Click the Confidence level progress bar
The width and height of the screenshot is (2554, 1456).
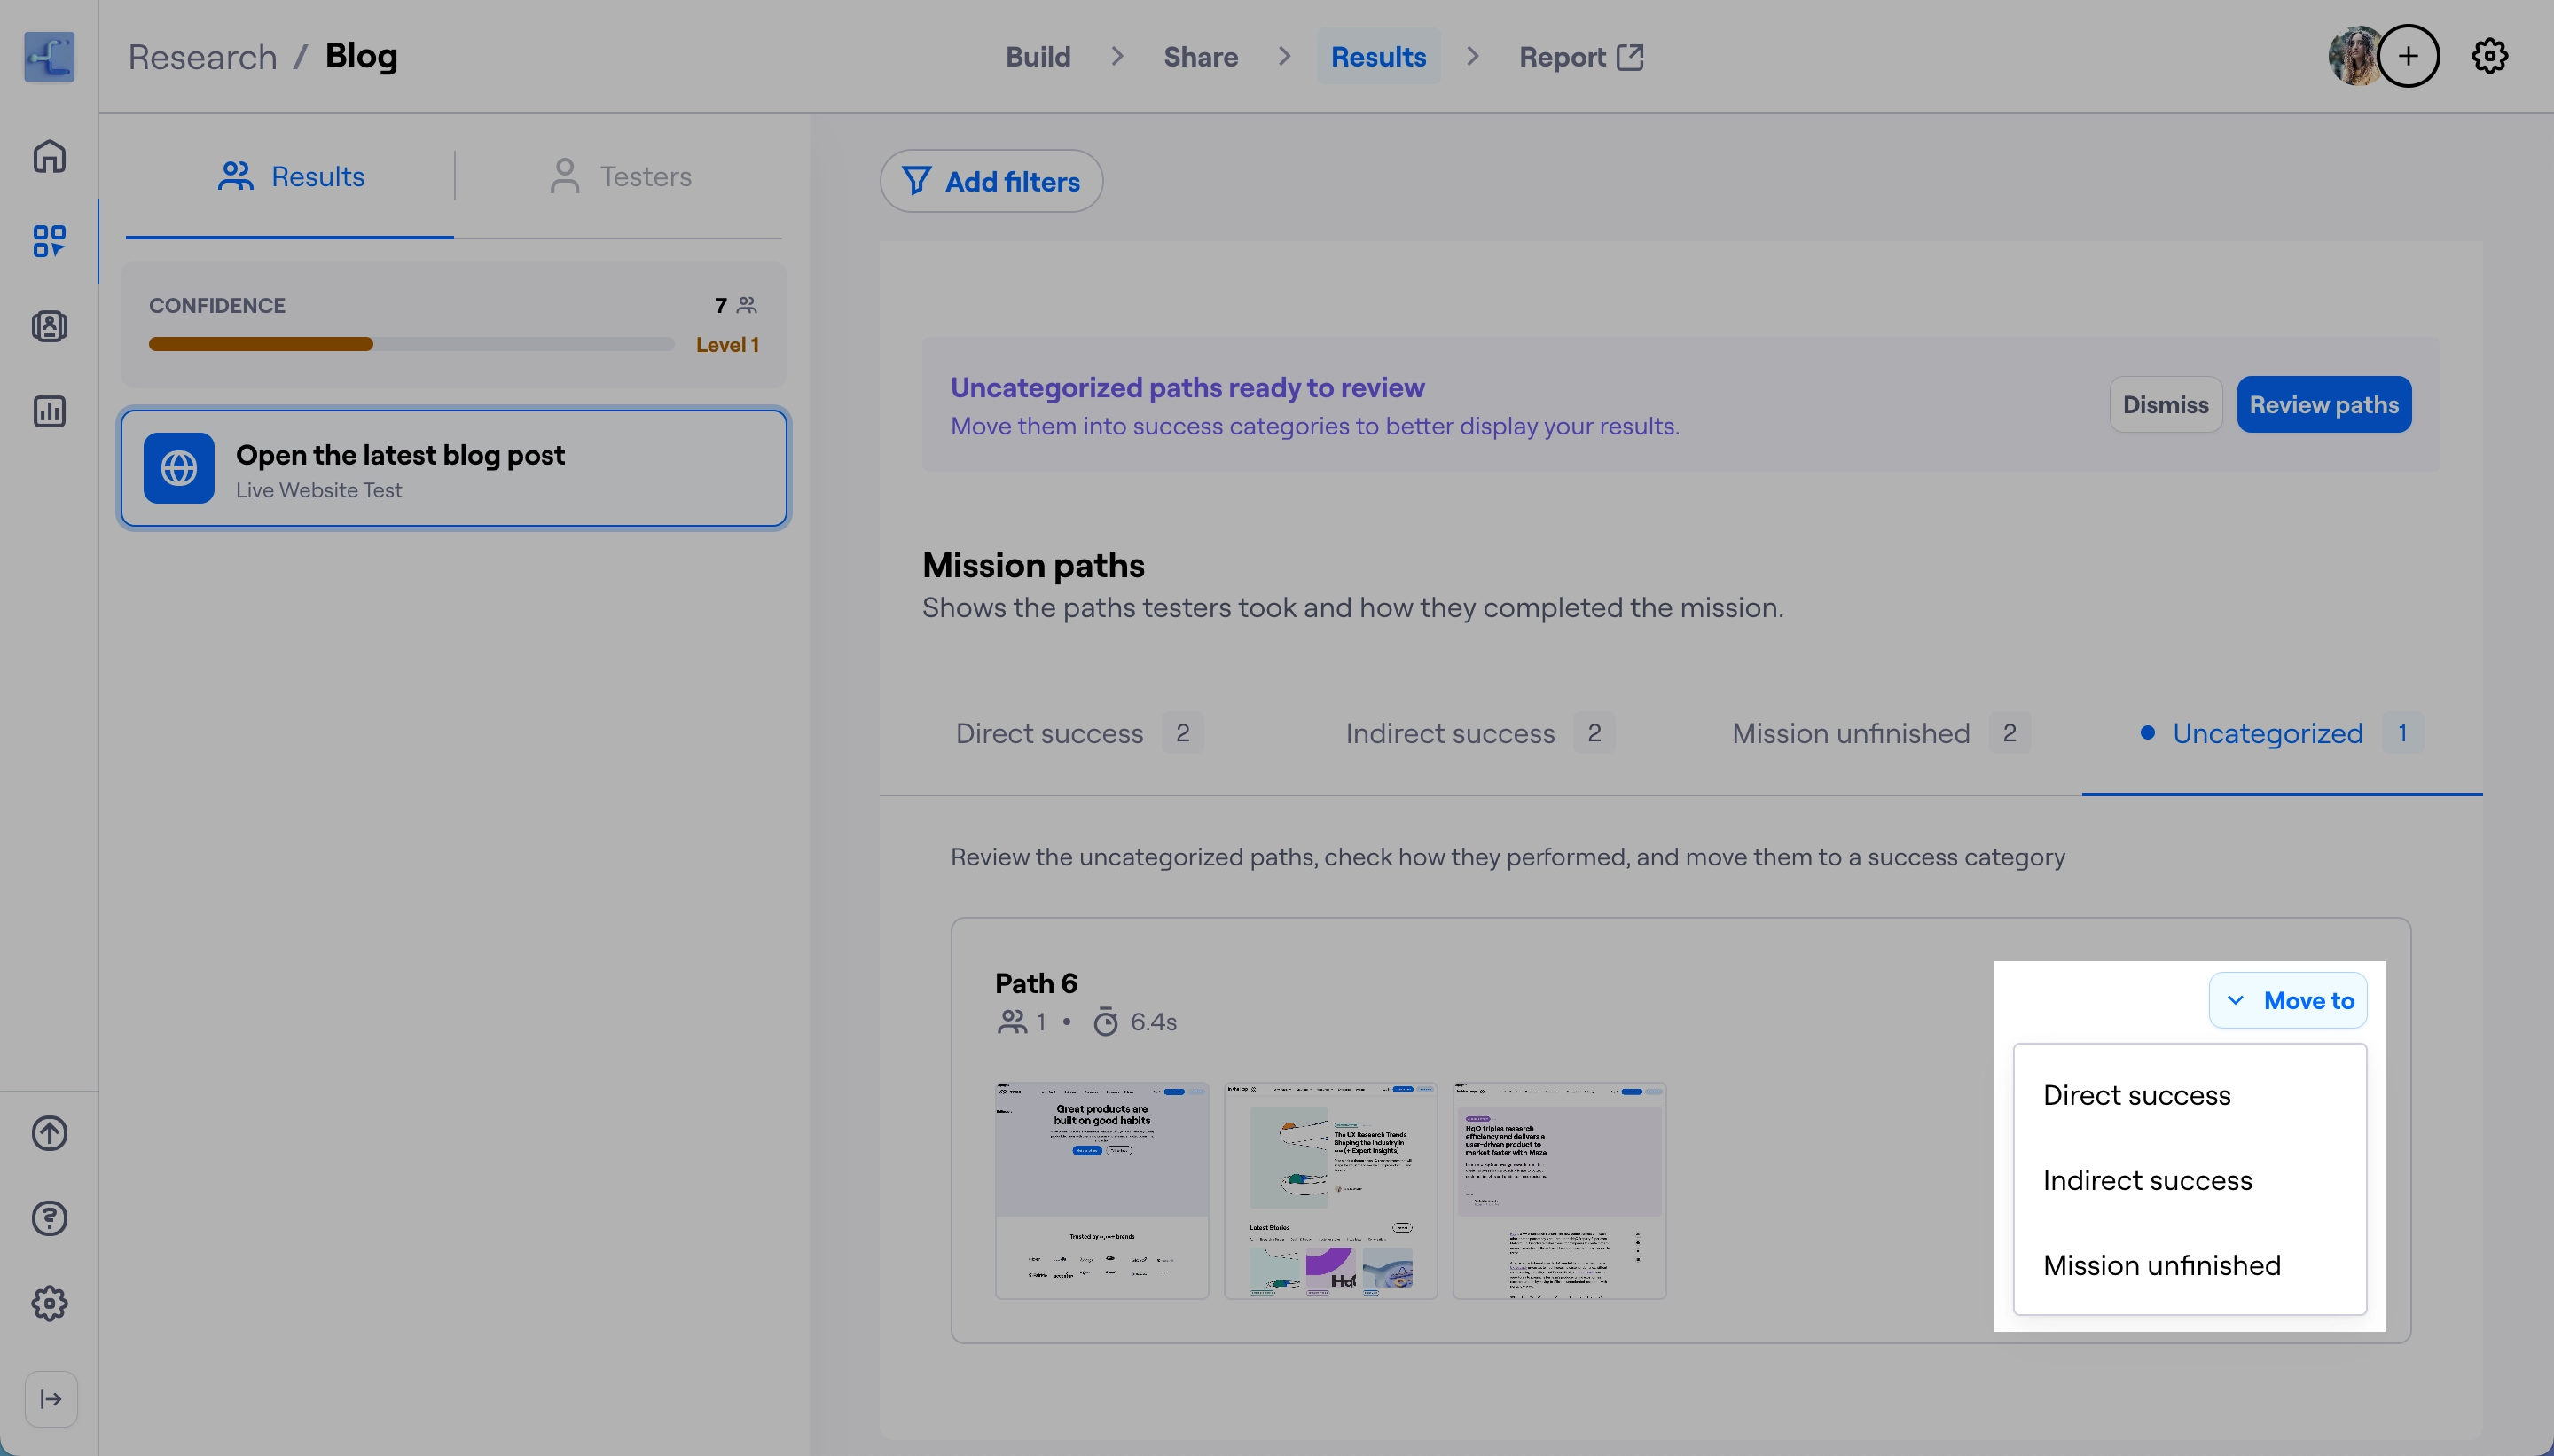pos(411,344)
